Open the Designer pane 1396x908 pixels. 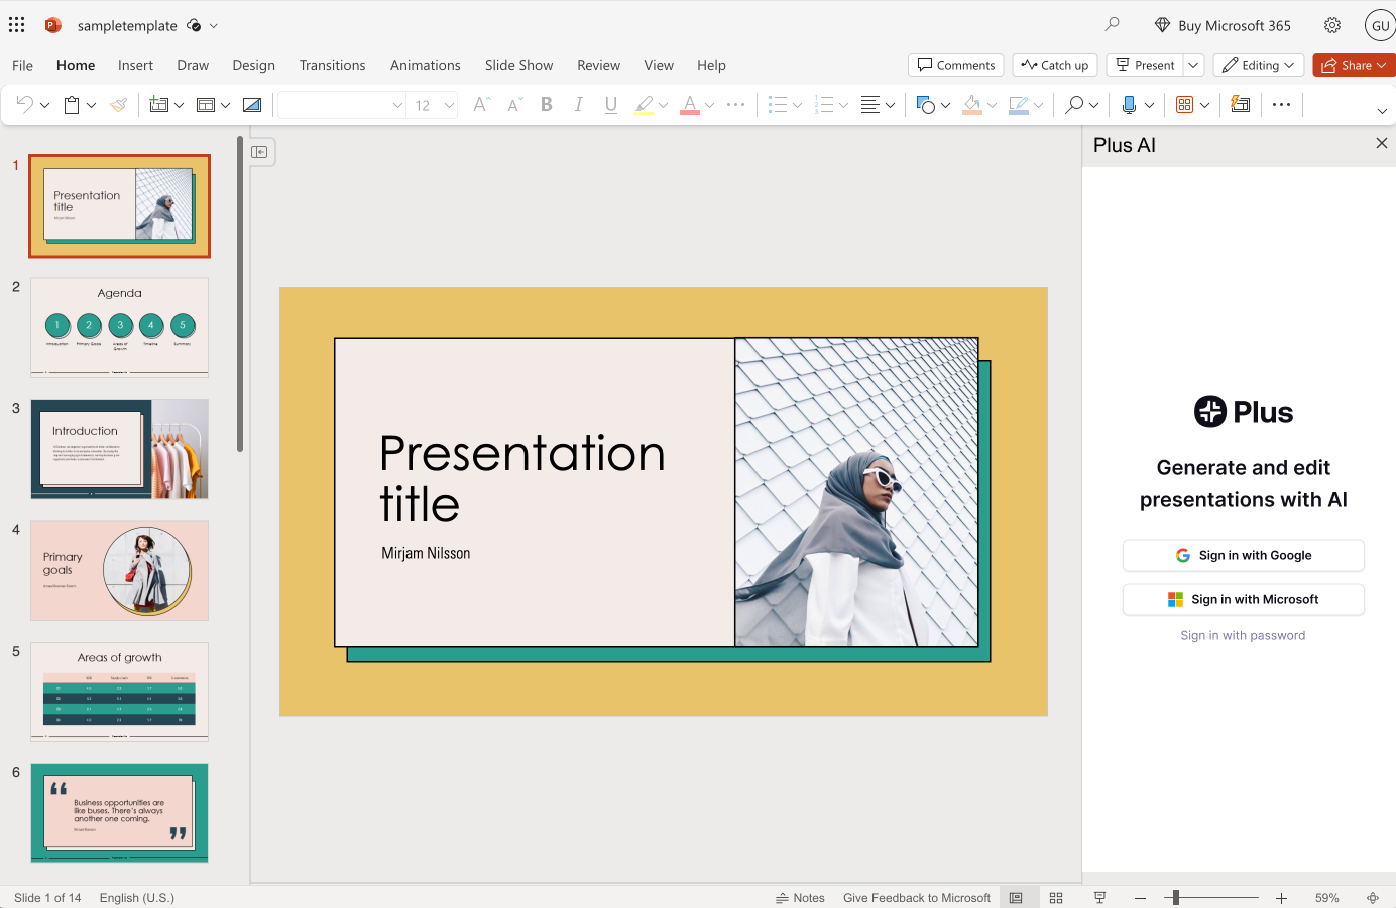[x=1240, y=104]
